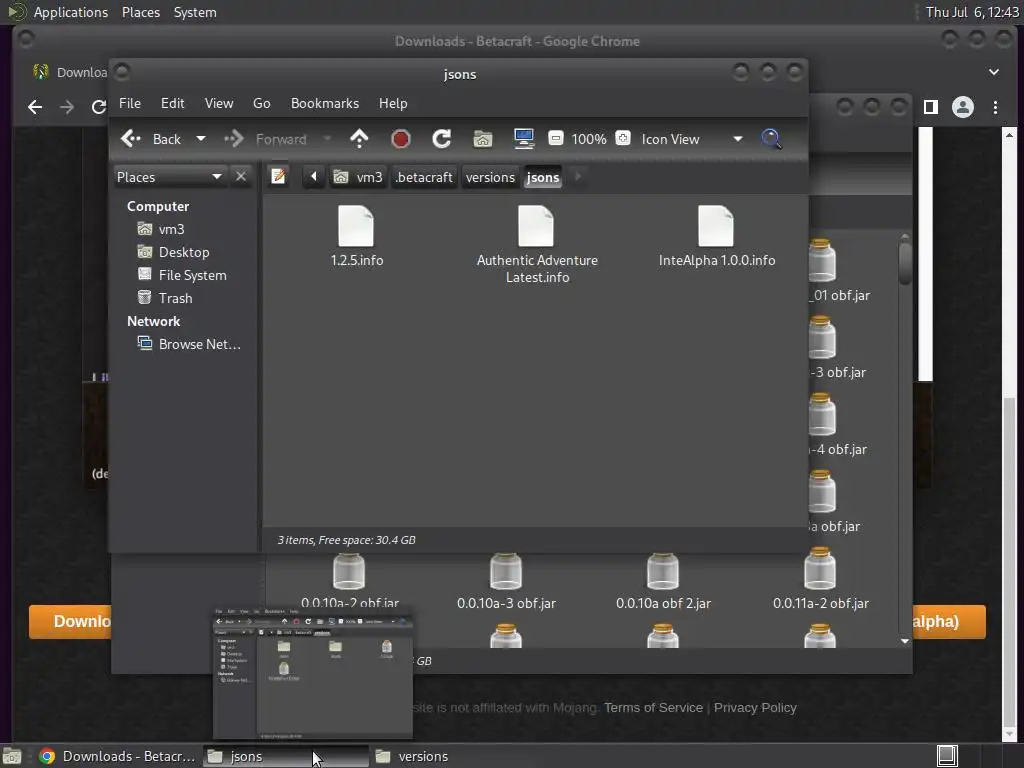Screen dimensions: 1024x768
Task: Open Icon View mode dropdown
Action: (692, 139)
